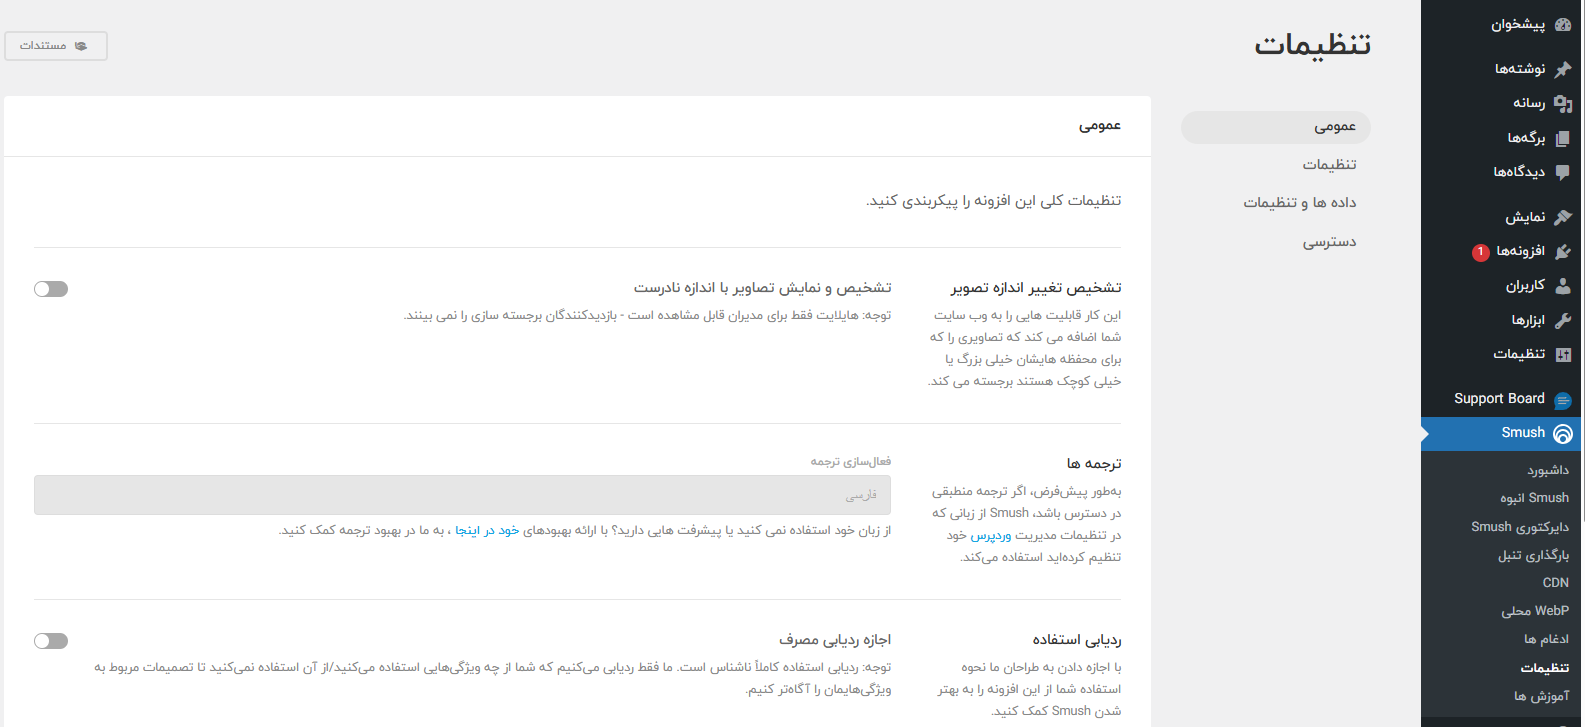Click the افزونه‌ها plugin icon
Screen dimensions: 1585x727
click(1563, 251)
